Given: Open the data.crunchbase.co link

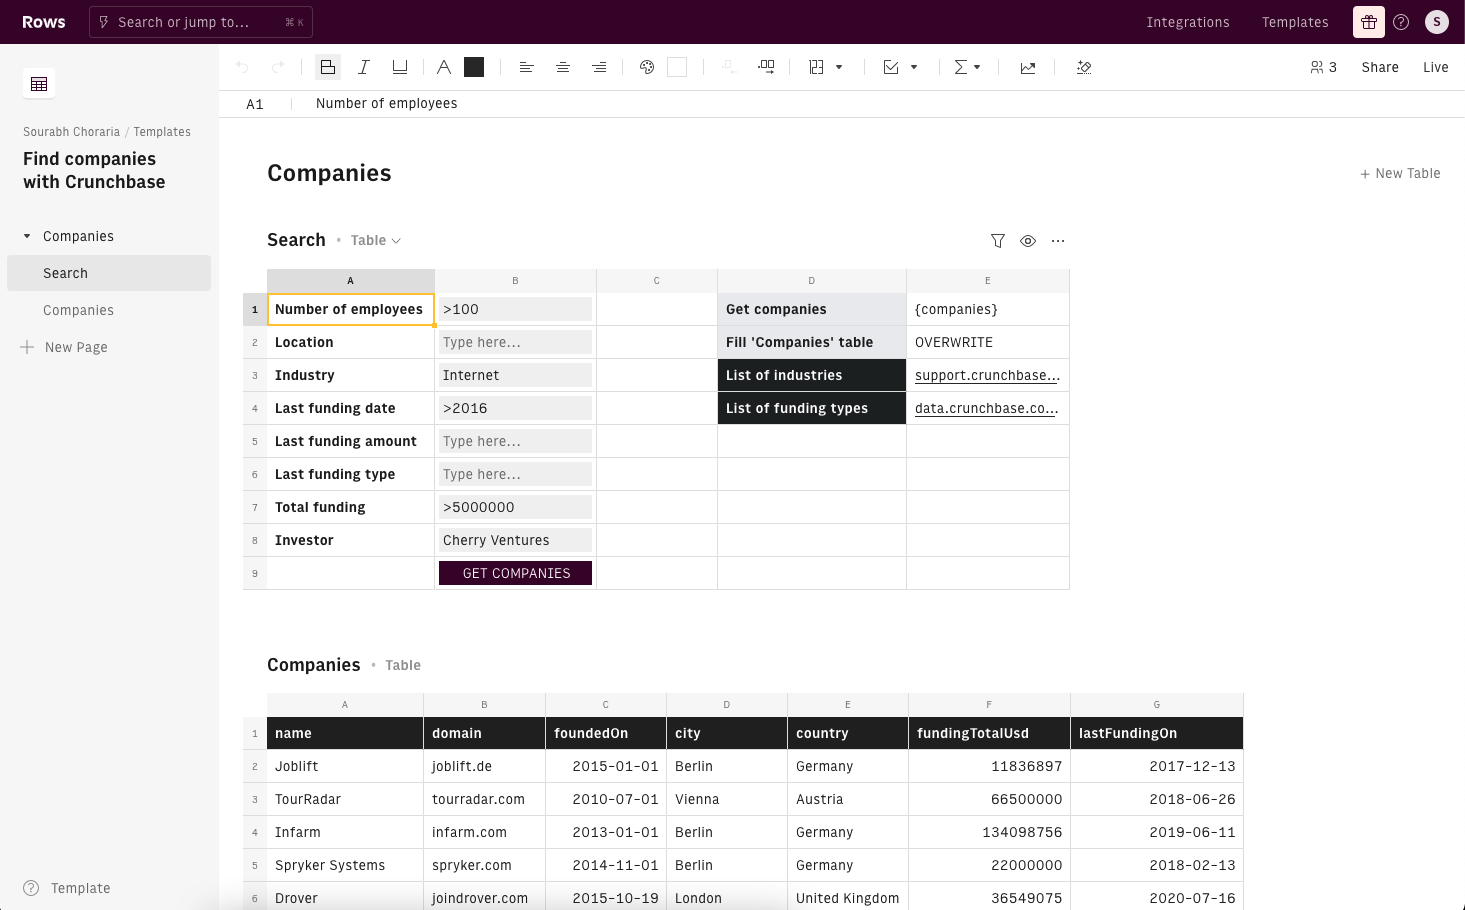Looking at the screenshot, I should click(x=987, y=408).
